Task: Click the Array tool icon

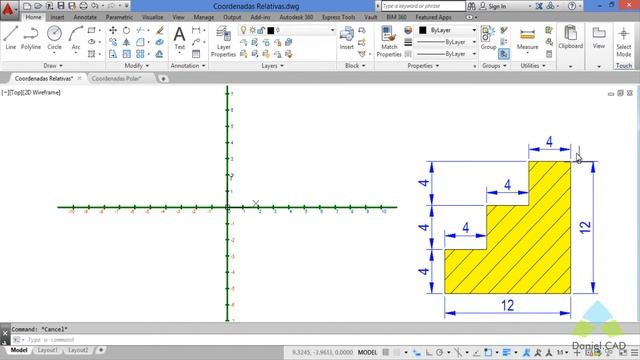Action: [x=140, y=54]
